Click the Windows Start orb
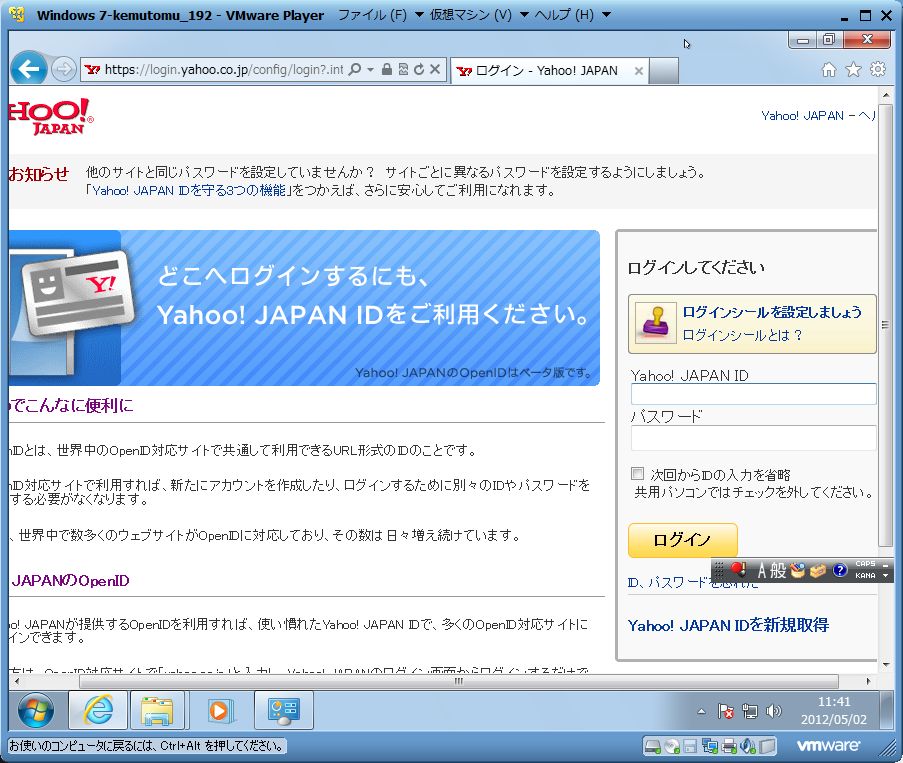The image size is (903, 763). 36,710
